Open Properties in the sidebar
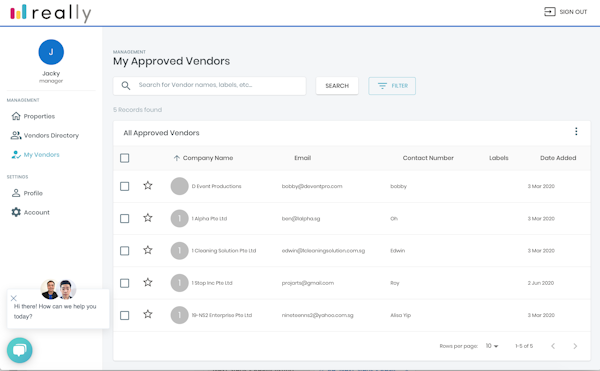Screen dimensions: 600x371 coord(33,116)
